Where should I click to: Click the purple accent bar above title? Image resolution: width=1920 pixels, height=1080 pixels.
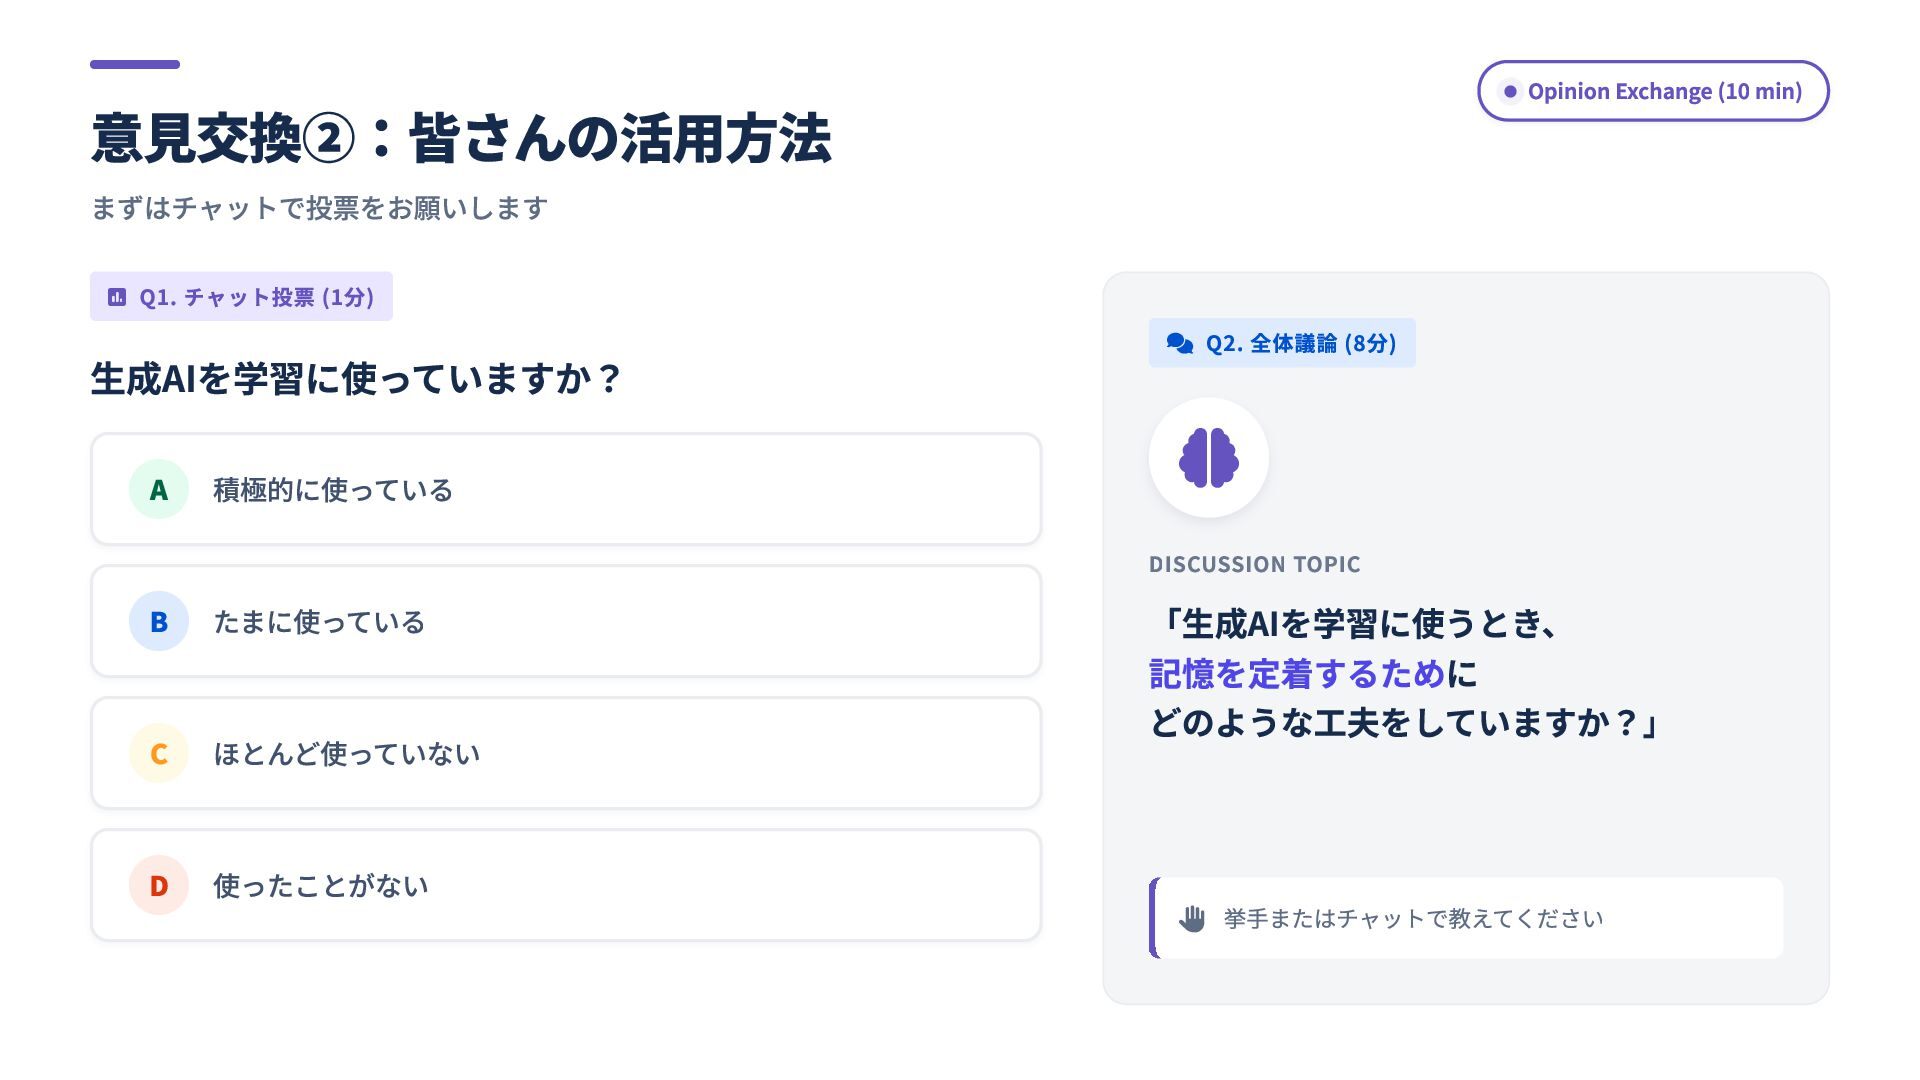[x=135, y=64]
